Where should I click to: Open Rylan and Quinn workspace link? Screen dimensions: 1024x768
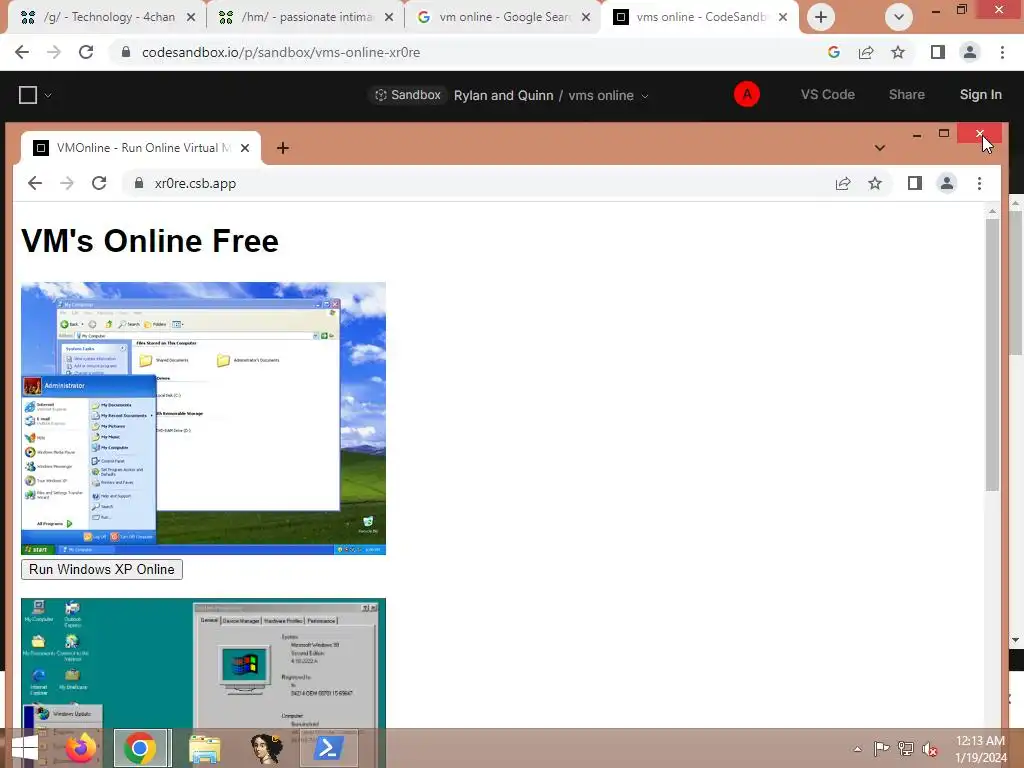click(x=504, y=95)
